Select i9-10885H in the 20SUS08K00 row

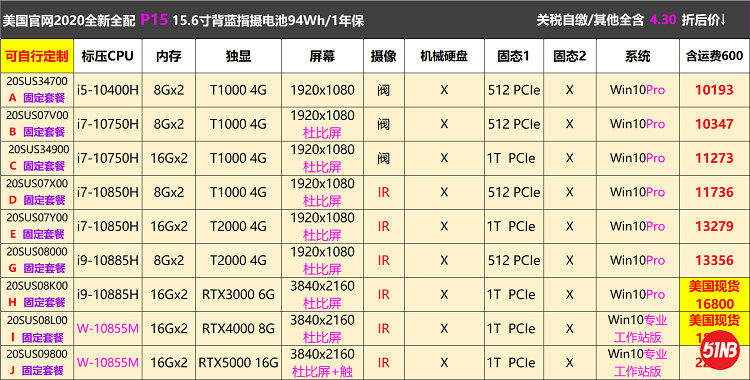[108, 294]
